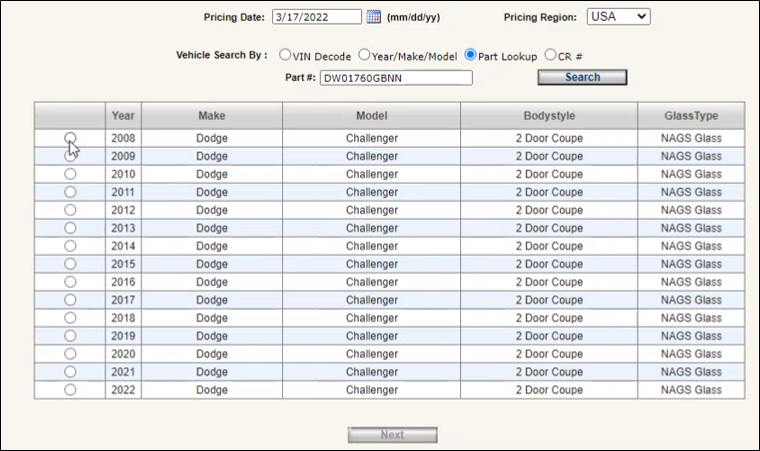Screen dimensions: 760x451
Task: Click the Bodystyle column header
Action: pyautogui.click(x=549, y=115)
